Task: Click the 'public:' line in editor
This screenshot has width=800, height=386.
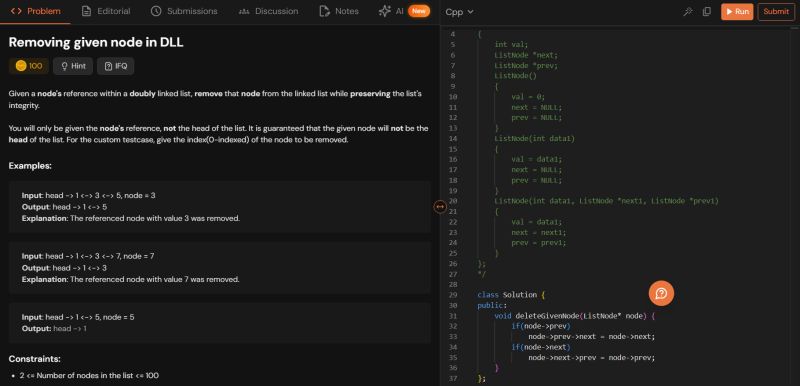Action: point(492,305)
